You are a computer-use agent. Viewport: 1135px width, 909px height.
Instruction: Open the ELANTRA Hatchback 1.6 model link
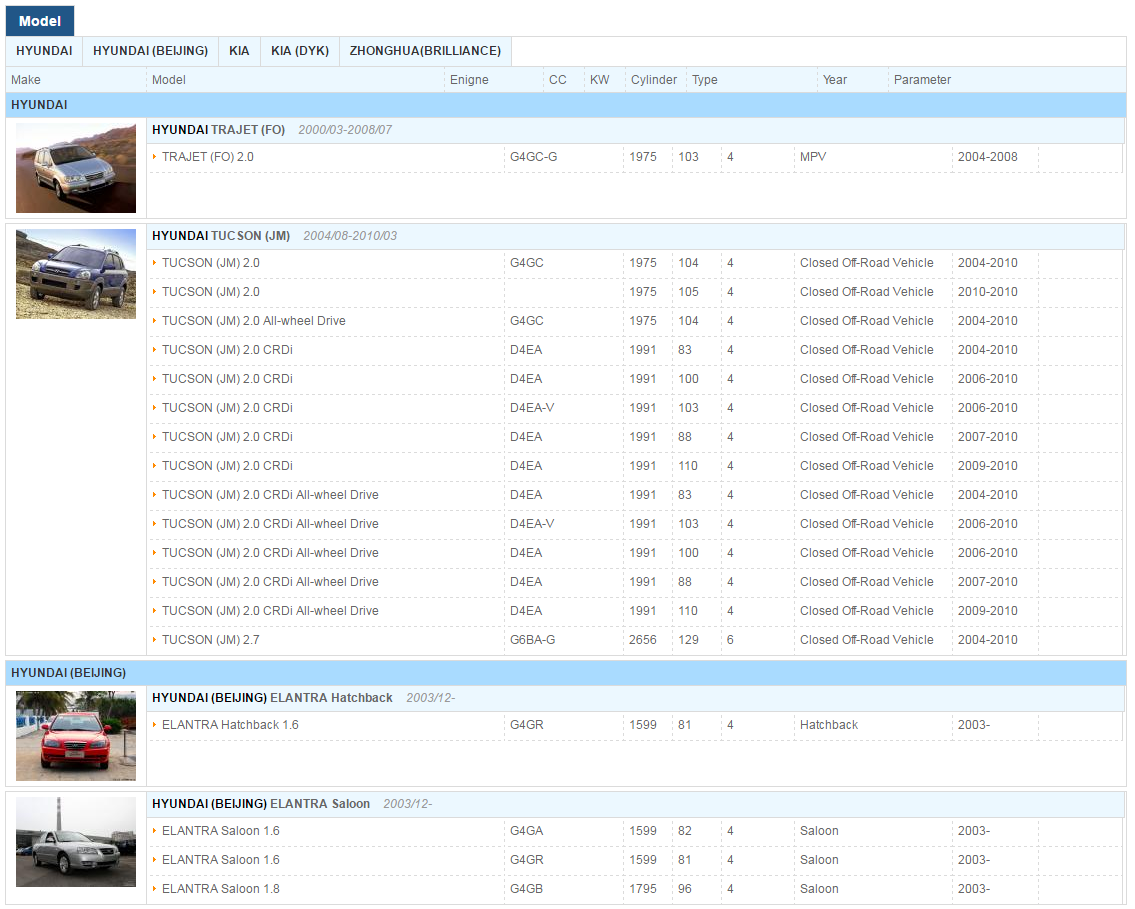tap(230, 725)
